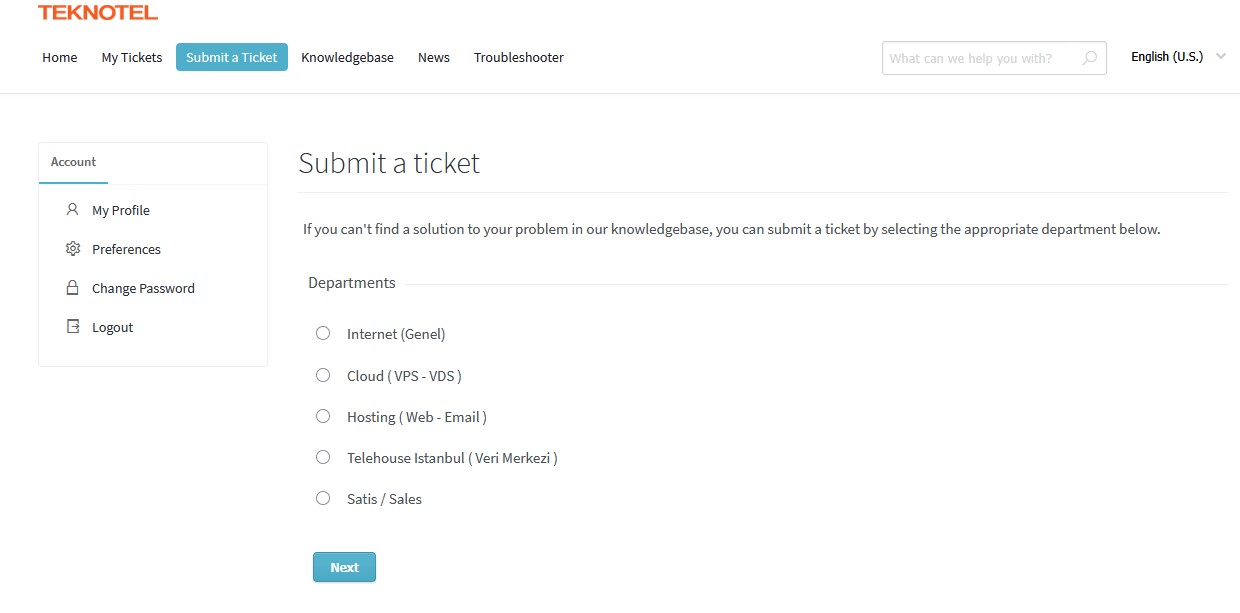Click the Preferences gear icon
This screenshot has height=613, width=1240.
[x=72, y=249]
